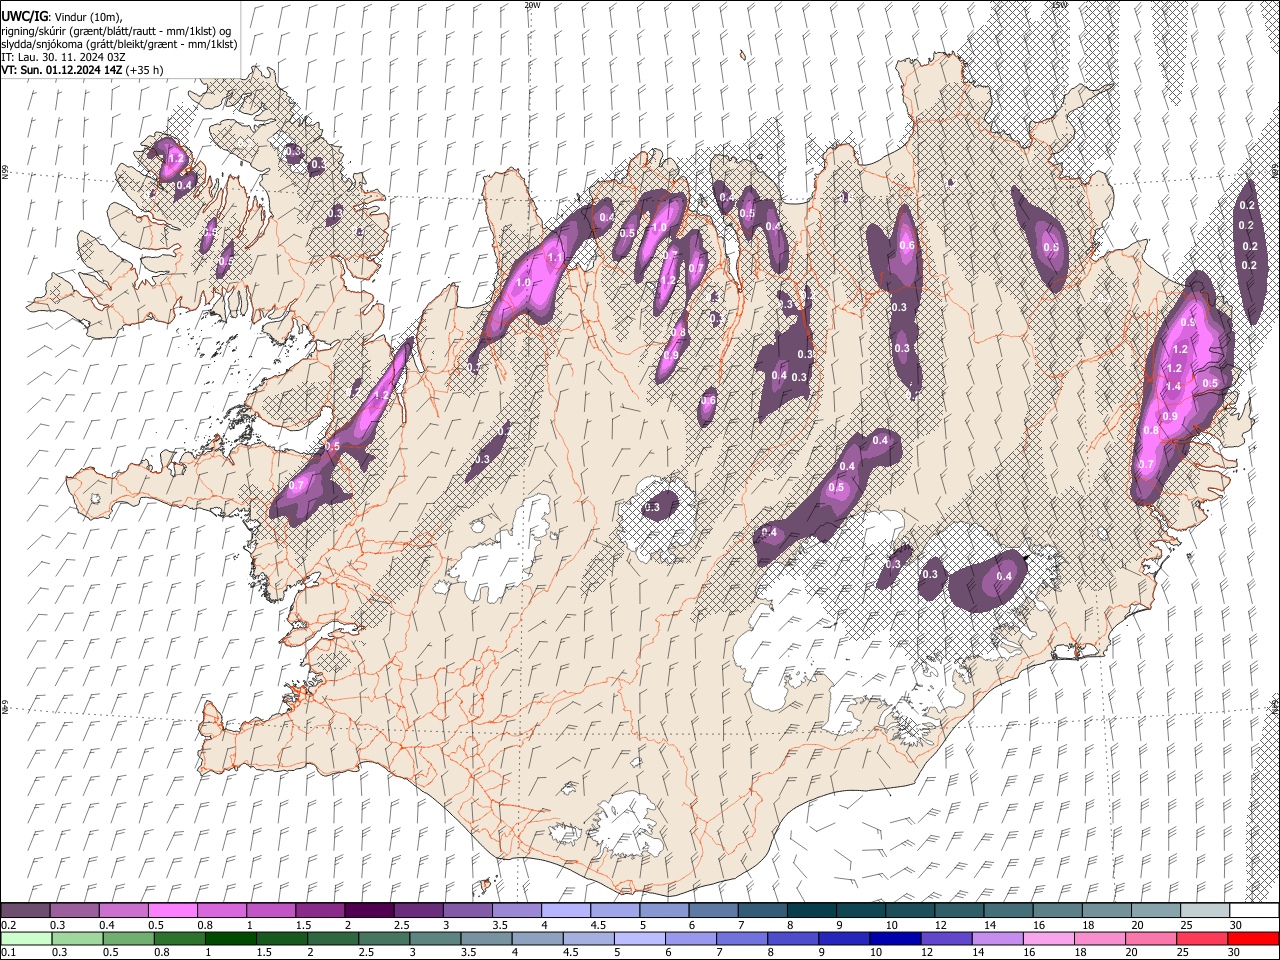Click upper legend swatch between 0.8 and 1

(x=221, y=911)
